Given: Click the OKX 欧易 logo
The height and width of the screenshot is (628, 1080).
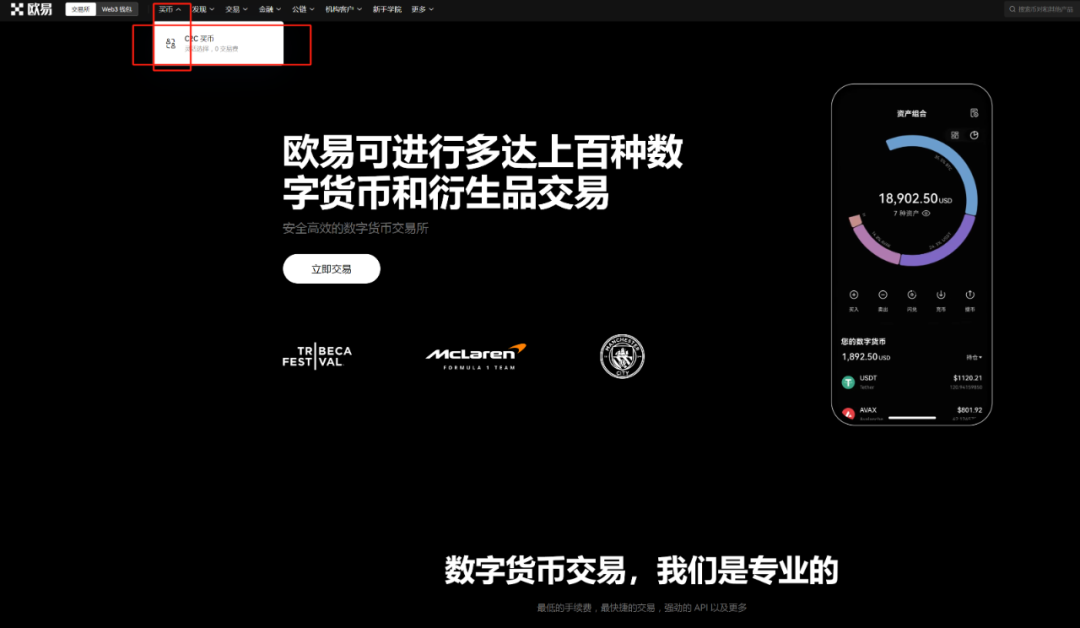Looking at the screenshot, I should [x=30, y=9].
